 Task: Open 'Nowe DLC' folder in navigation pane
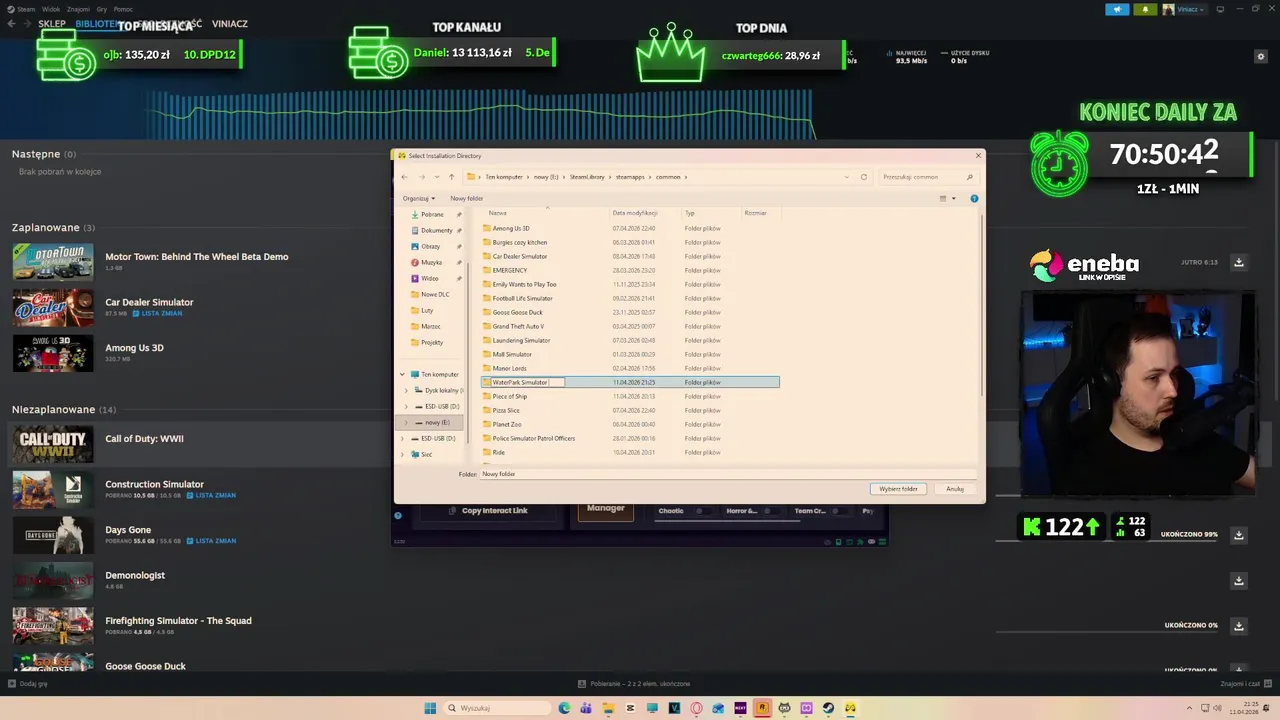435,294
